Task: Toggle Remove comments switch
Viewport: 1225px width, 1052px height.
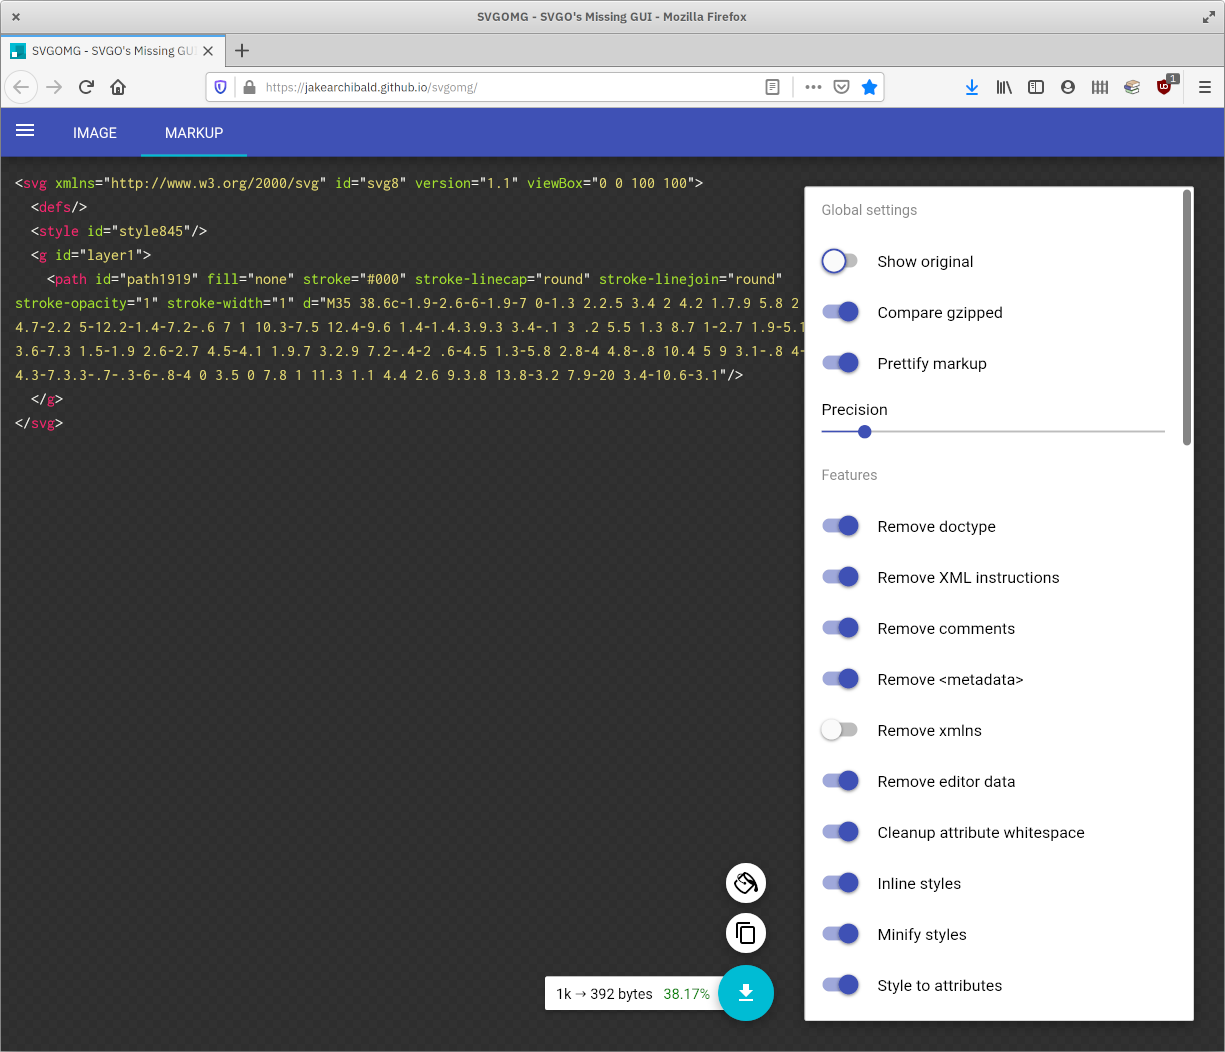Action: coord(840,628)
